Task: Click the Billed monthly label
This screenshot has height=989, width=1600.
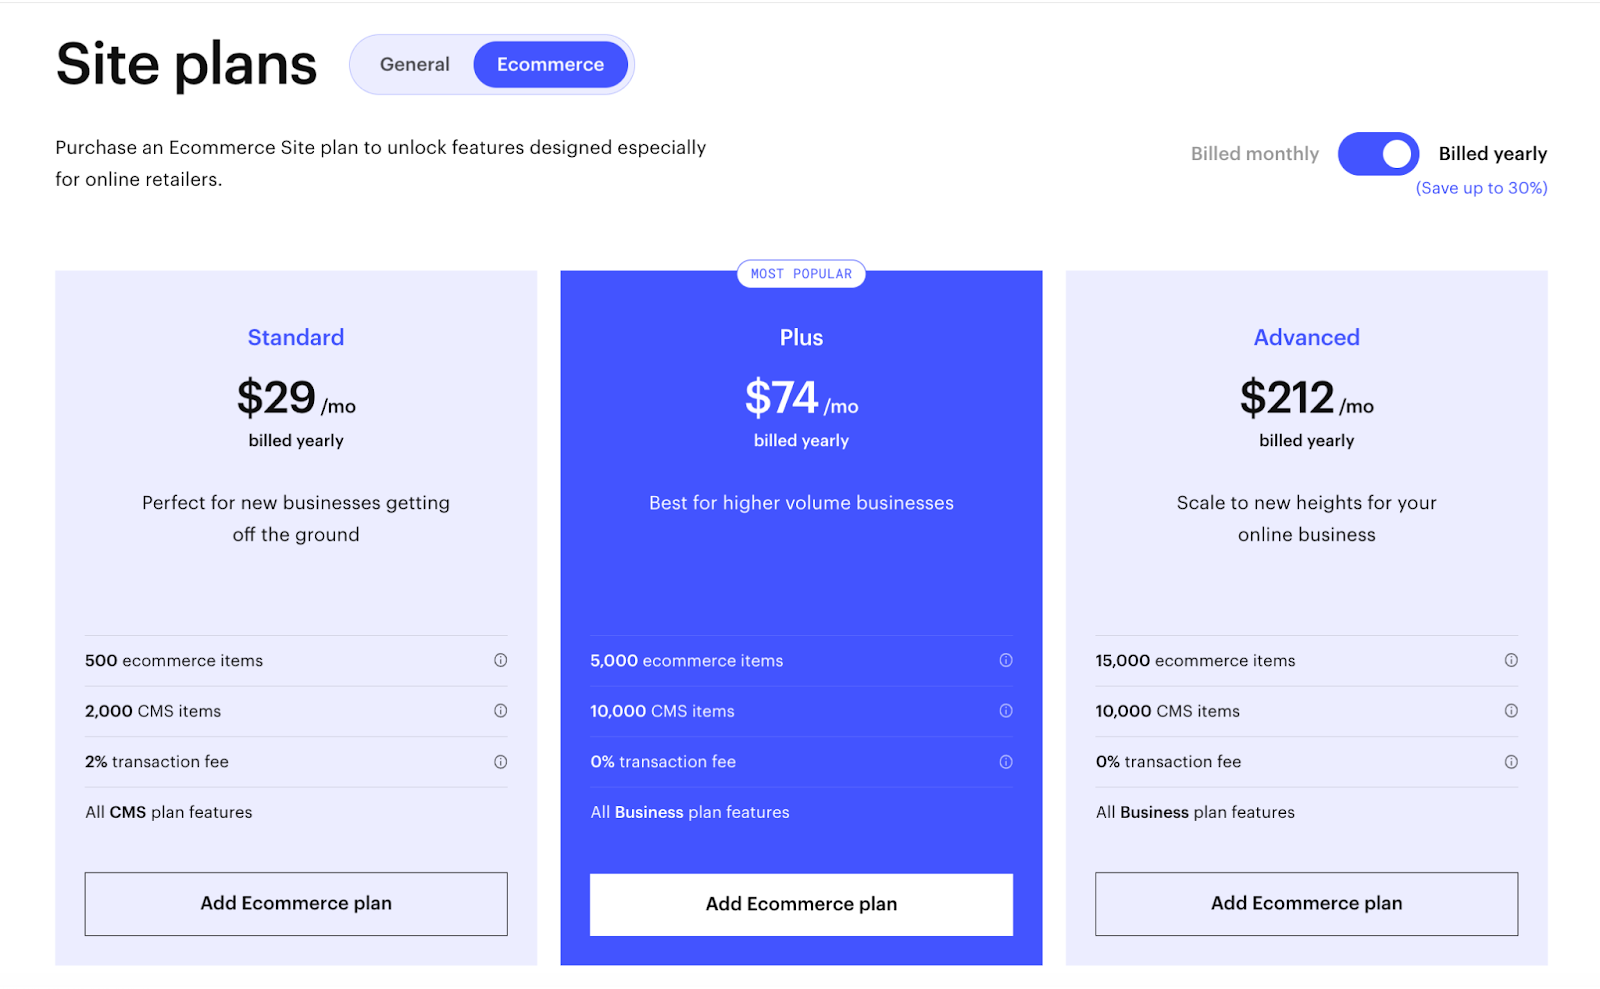Action: [1254, 153]
